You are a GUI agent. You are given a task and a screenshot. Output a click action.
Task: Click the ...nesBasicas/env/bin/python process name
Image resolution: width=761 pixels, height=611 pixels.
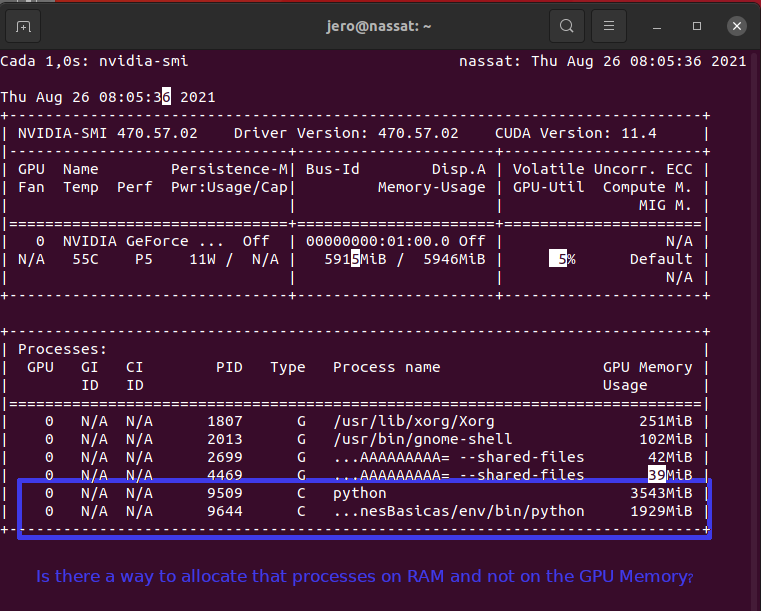click(x=458, y=511)
